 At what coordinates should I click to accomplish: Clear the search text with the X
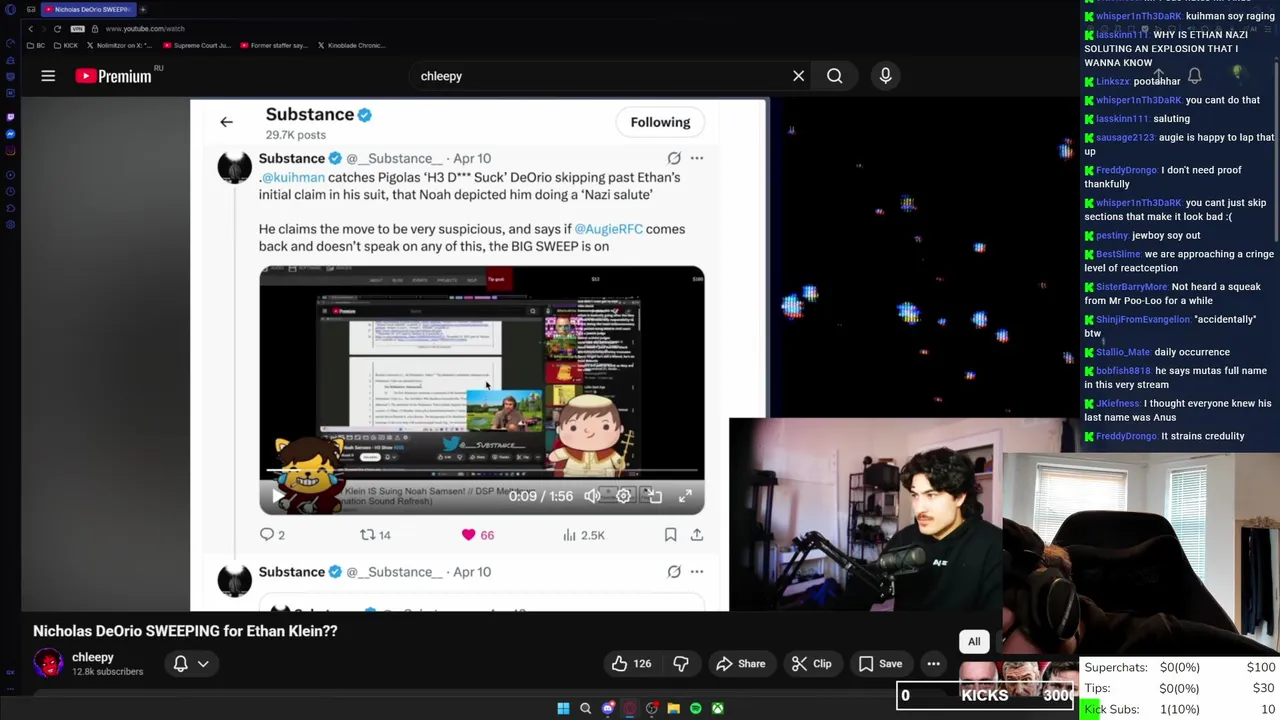798,76
